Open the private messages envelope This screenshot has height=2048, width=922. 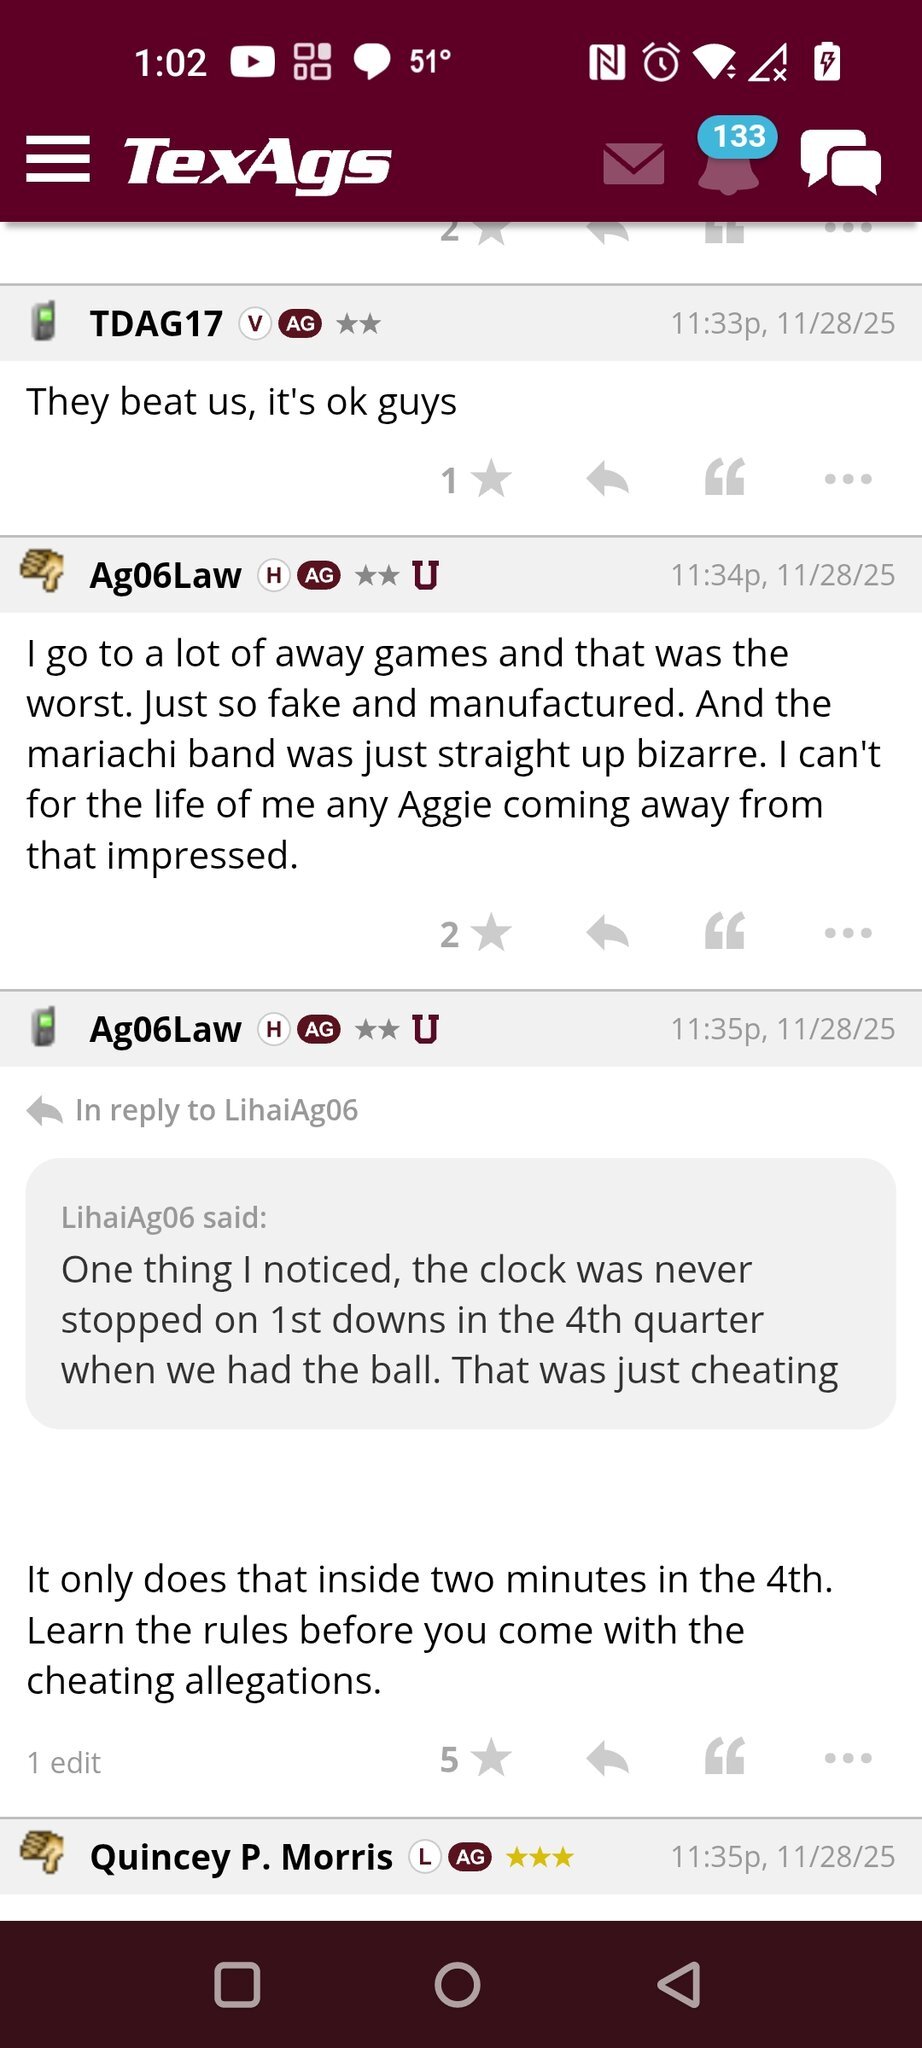pos(633,163)
